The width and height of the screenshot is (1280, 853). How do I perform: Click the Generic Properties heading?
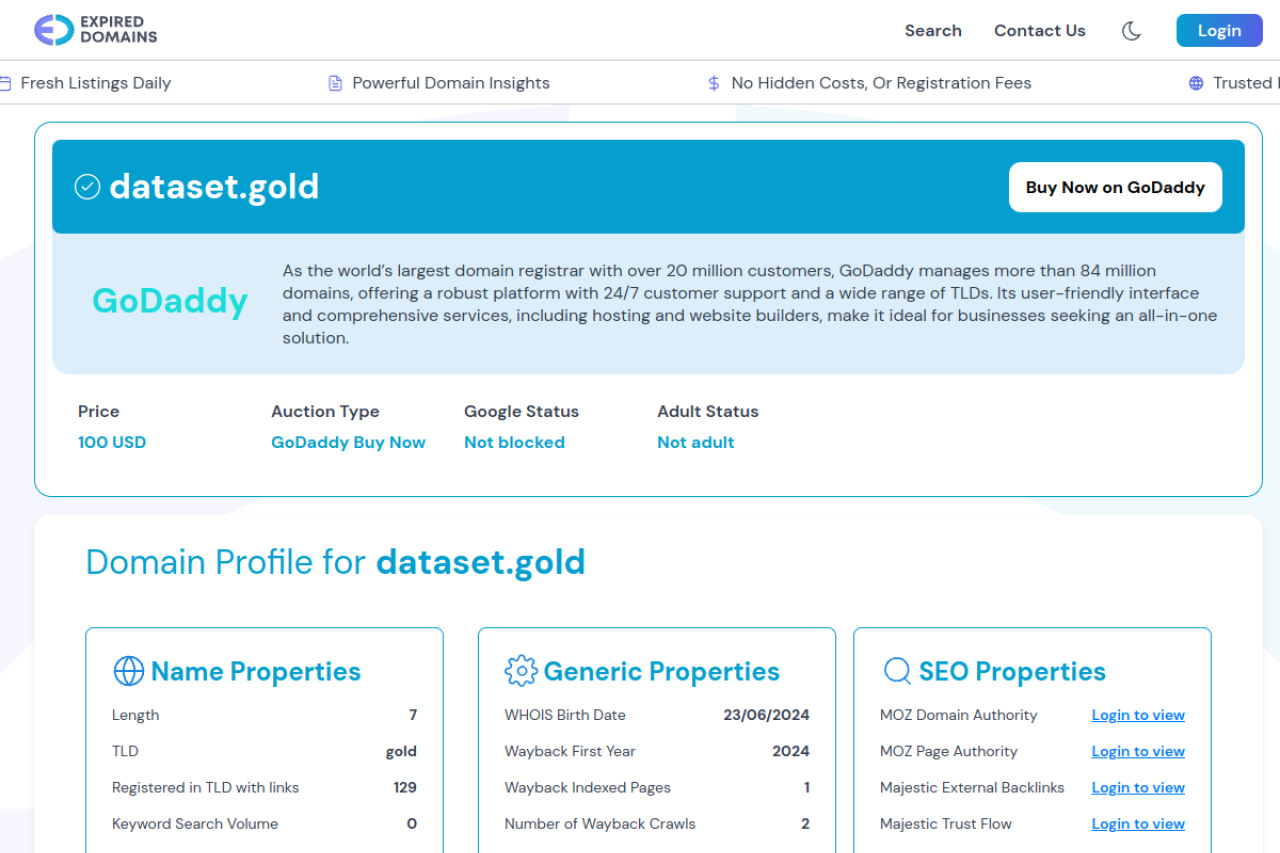point(662,671)
